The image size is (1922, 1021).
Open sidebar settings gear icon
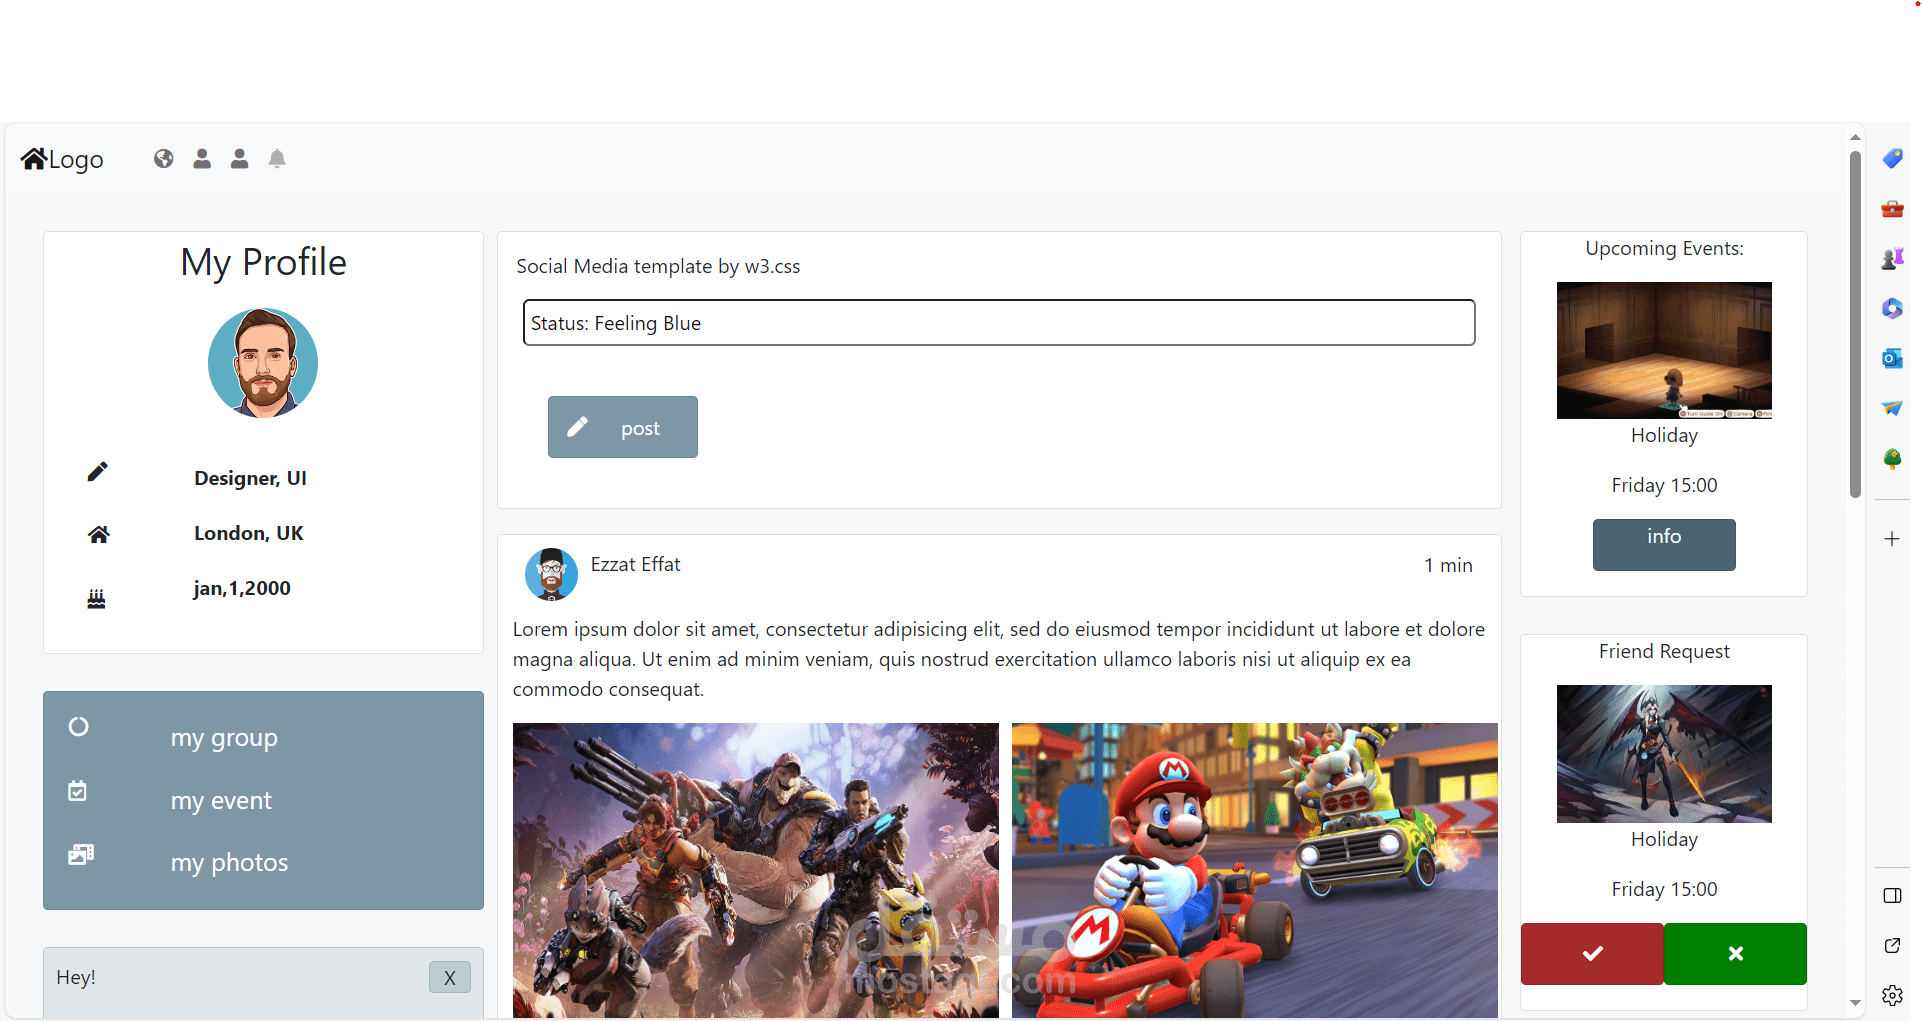1892,996
